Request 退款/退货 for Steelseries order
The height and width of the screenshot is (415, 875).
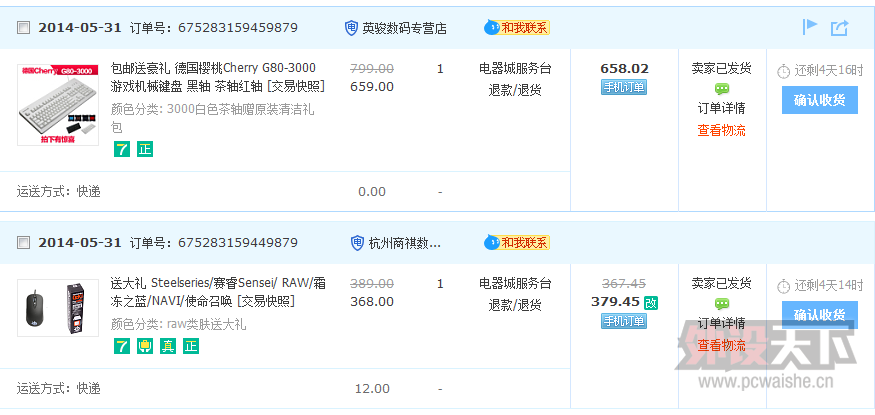[515, 305]
